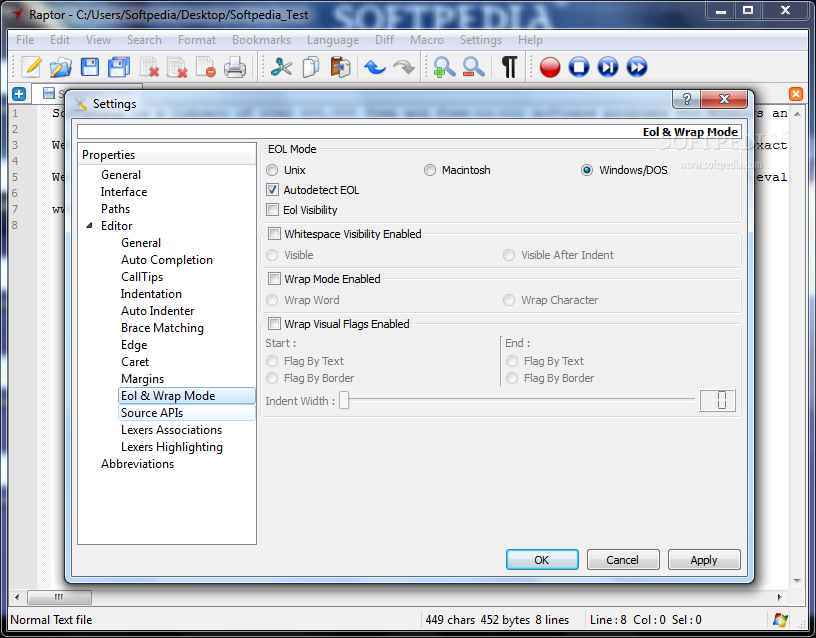This screenshot has height=638, width=816.
Task: Select Auto Indenter settings
Action: coord(157,311)
